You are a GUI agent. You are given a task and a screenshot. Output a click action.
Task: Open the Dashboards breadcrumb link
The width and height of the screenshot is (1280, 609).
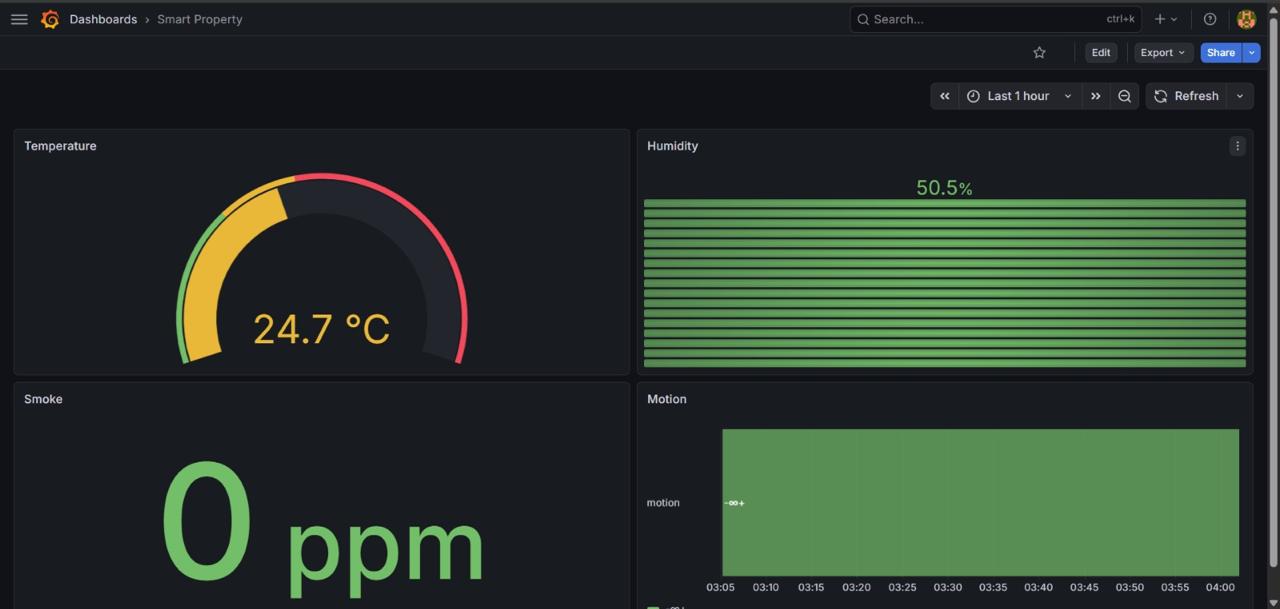tap(103, 19)
